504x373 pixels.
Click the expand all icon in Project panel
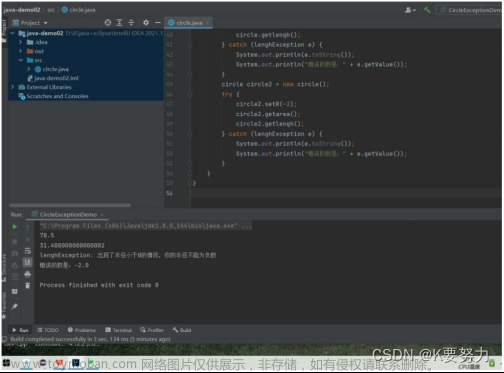click(x=119, y=23)
